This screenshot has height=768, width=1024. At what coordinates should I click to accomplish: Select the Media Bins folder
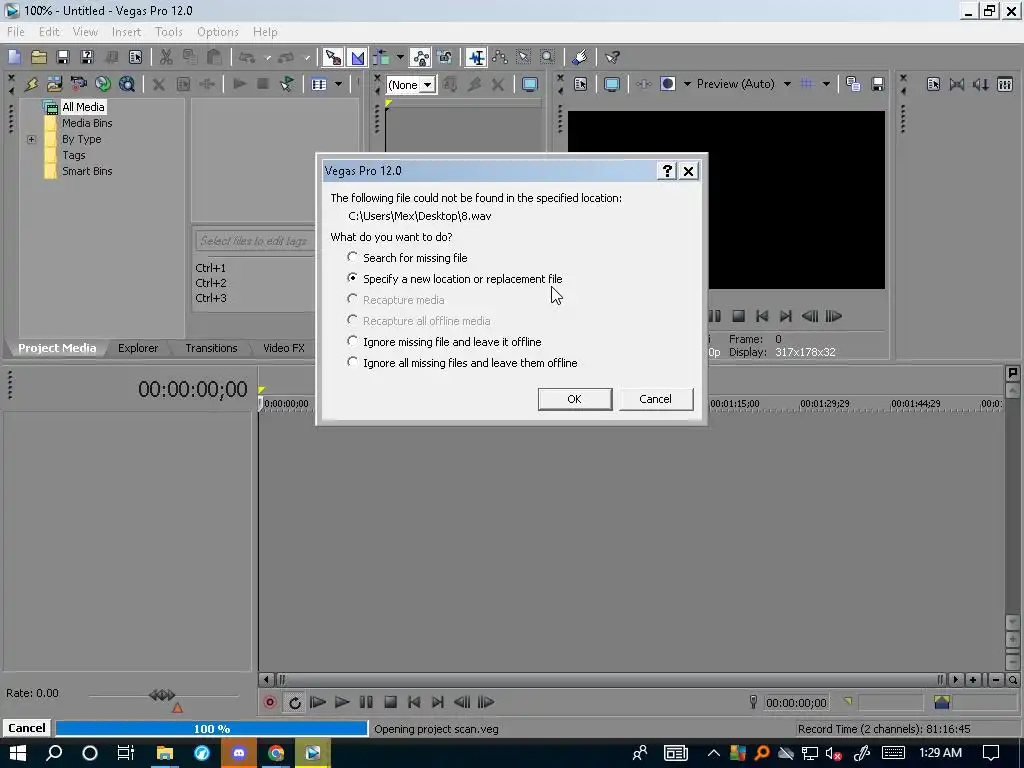tap(78, 123)
